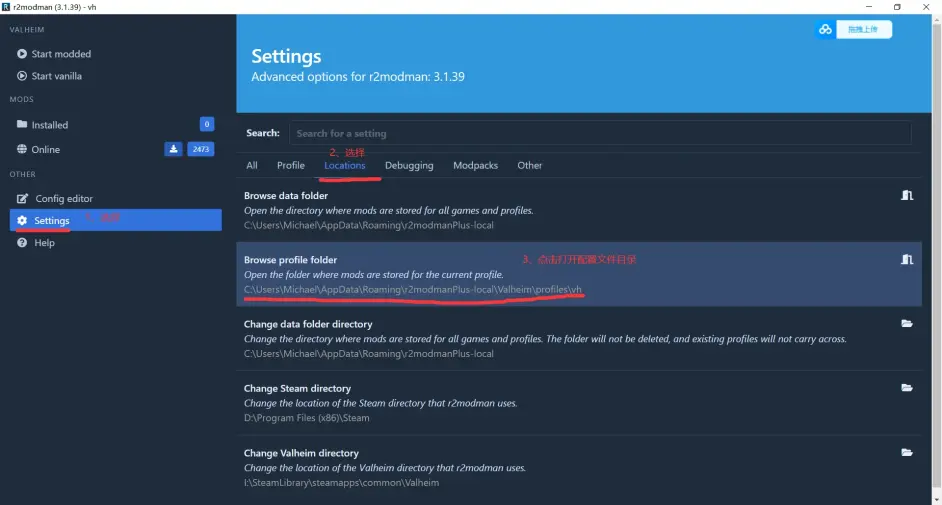Click door icon for Browse profile folder
The height and width of the screenshot is (505, 942).
[907, 259]
